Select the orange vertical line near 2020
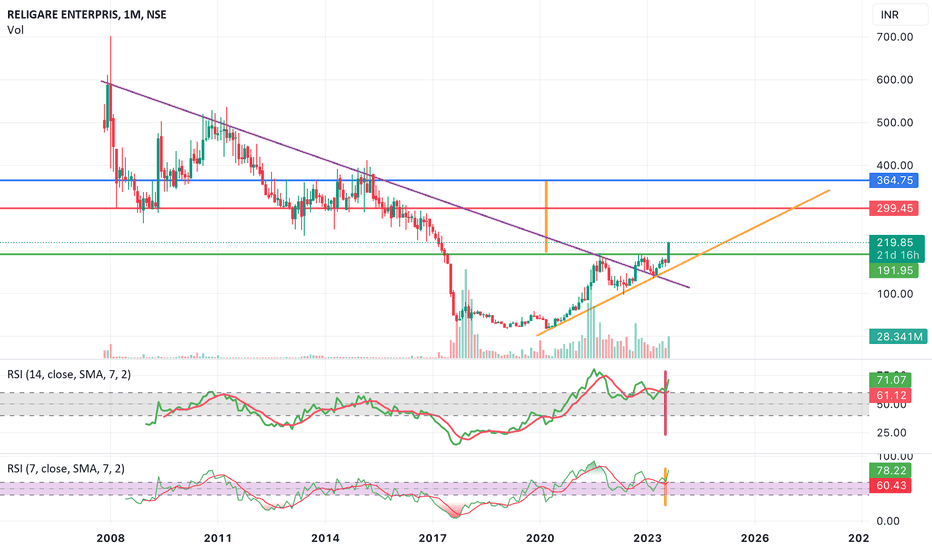 point(546,217)
